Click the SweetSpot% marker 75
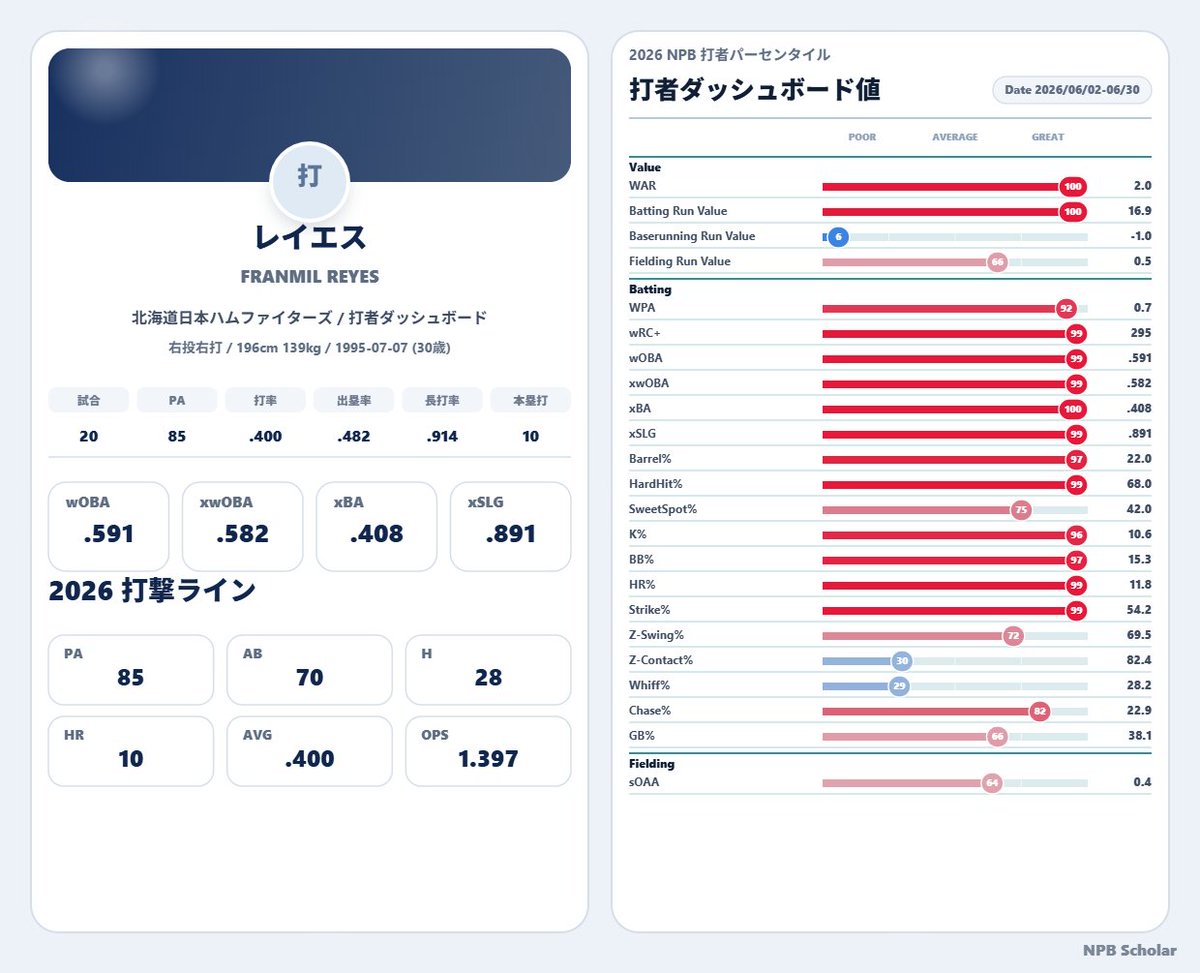 [1021, 510]
